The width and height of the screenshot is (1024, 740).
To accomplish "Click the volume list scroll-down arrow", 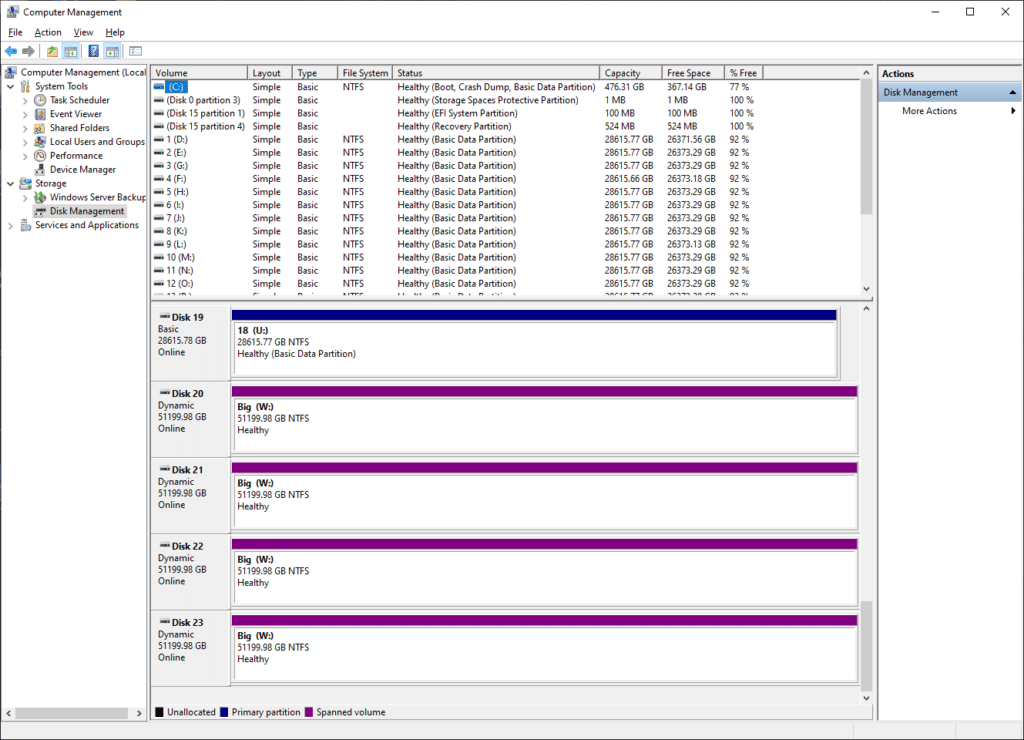I will pyautogui.click(x=867, y=289).
